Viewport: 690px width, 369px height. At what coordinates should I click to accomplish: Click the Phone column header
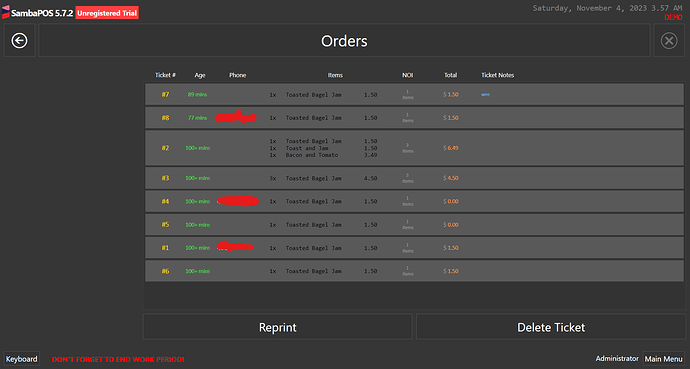tap(238, 75)
